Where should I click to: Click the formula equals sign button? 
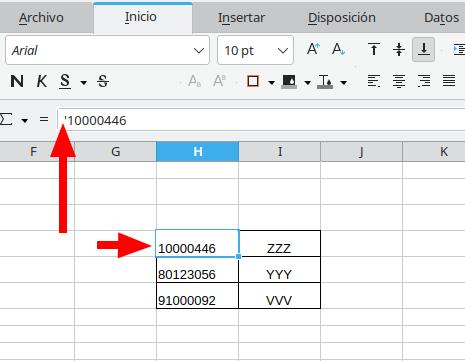pyautogui.click(x=44, y=119)
